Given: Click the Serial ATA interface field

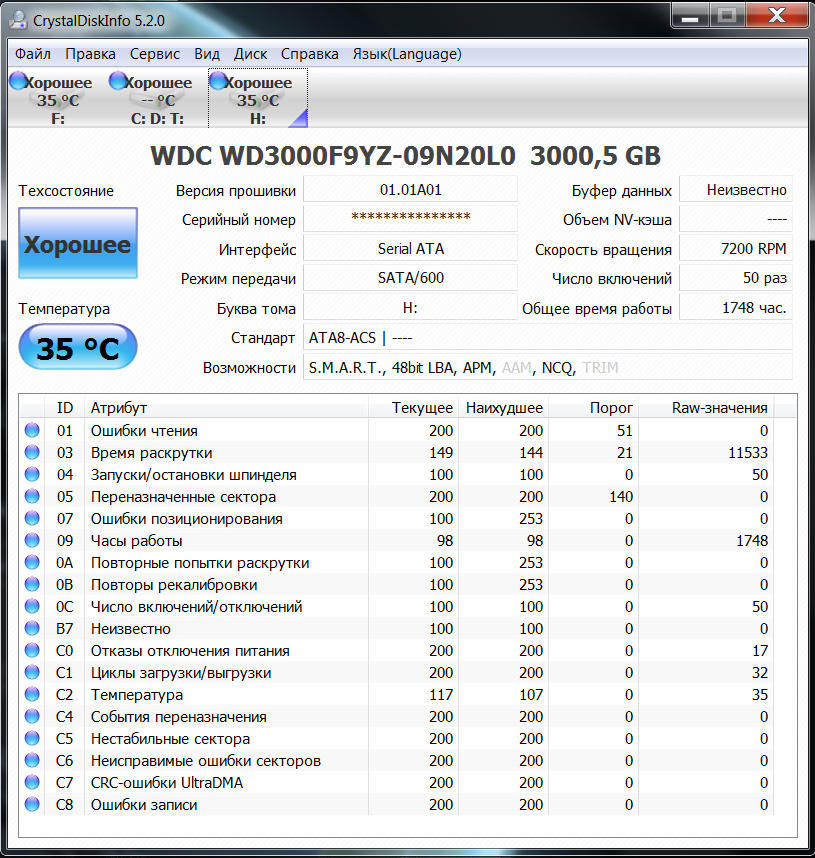Looking at the screenshot, I should 411,248.
